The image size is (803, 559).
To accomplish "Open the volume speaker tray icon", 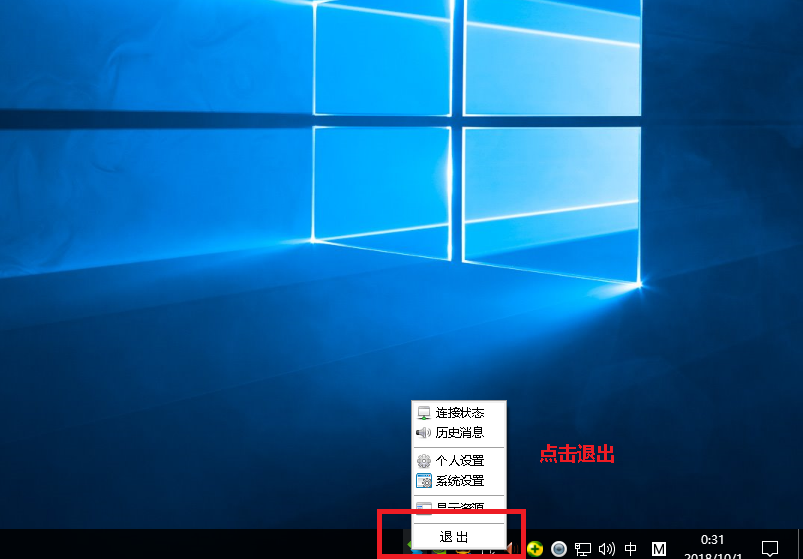I will pos(607,549).
